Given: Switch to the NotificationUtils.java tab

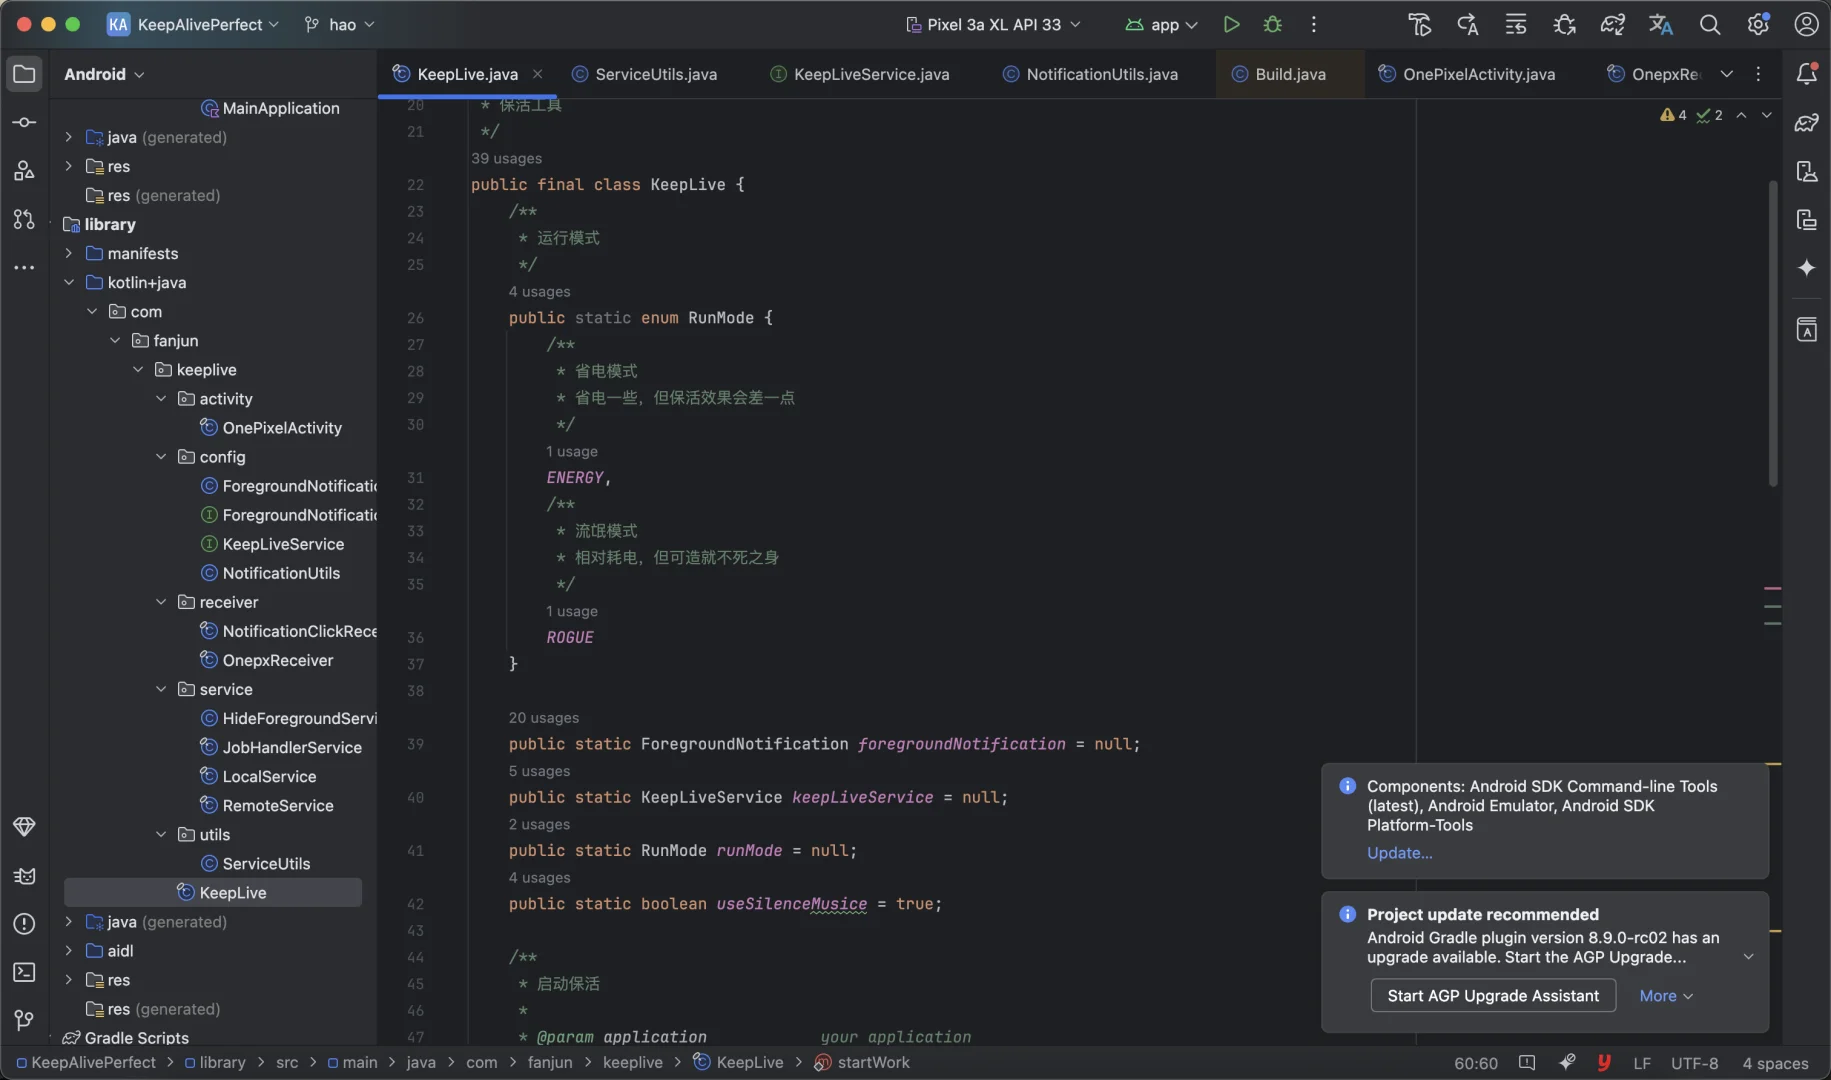Looking at the screenshot, I should click(x=1101, y=74).
